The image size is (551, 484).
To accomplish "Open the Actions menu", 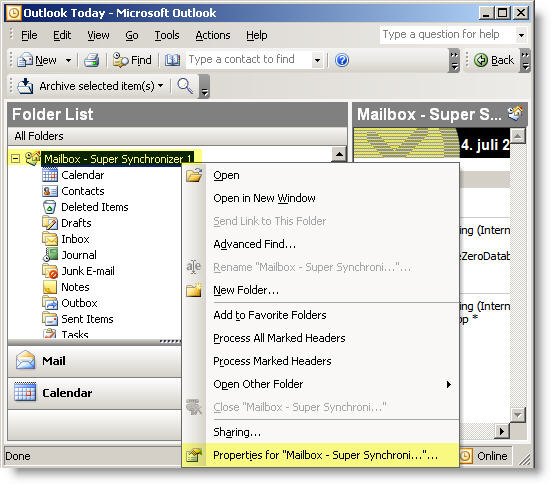I will (213, 35).
